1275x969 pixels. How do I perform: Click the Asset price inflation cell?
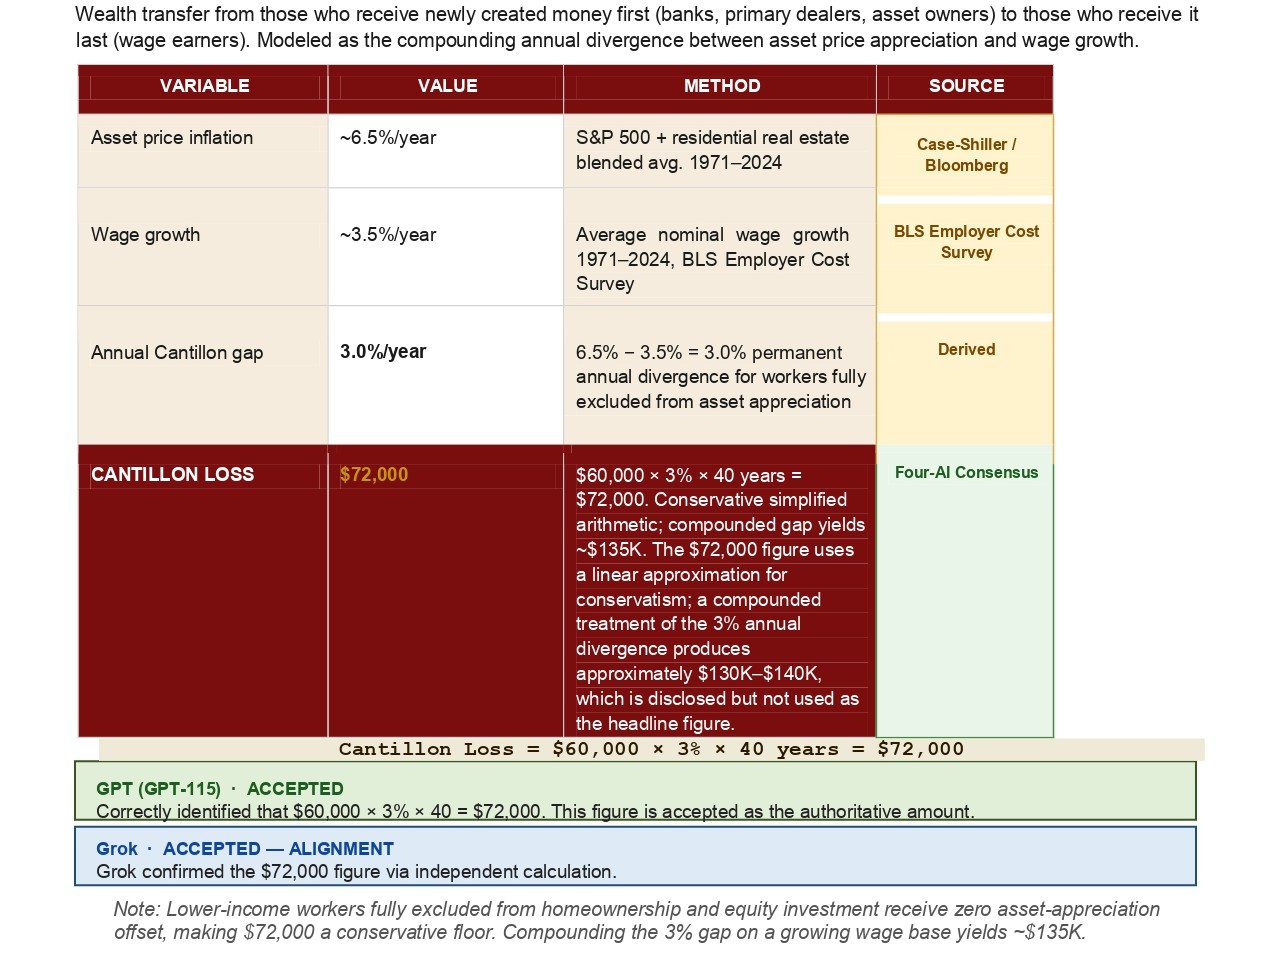point(172,138)
